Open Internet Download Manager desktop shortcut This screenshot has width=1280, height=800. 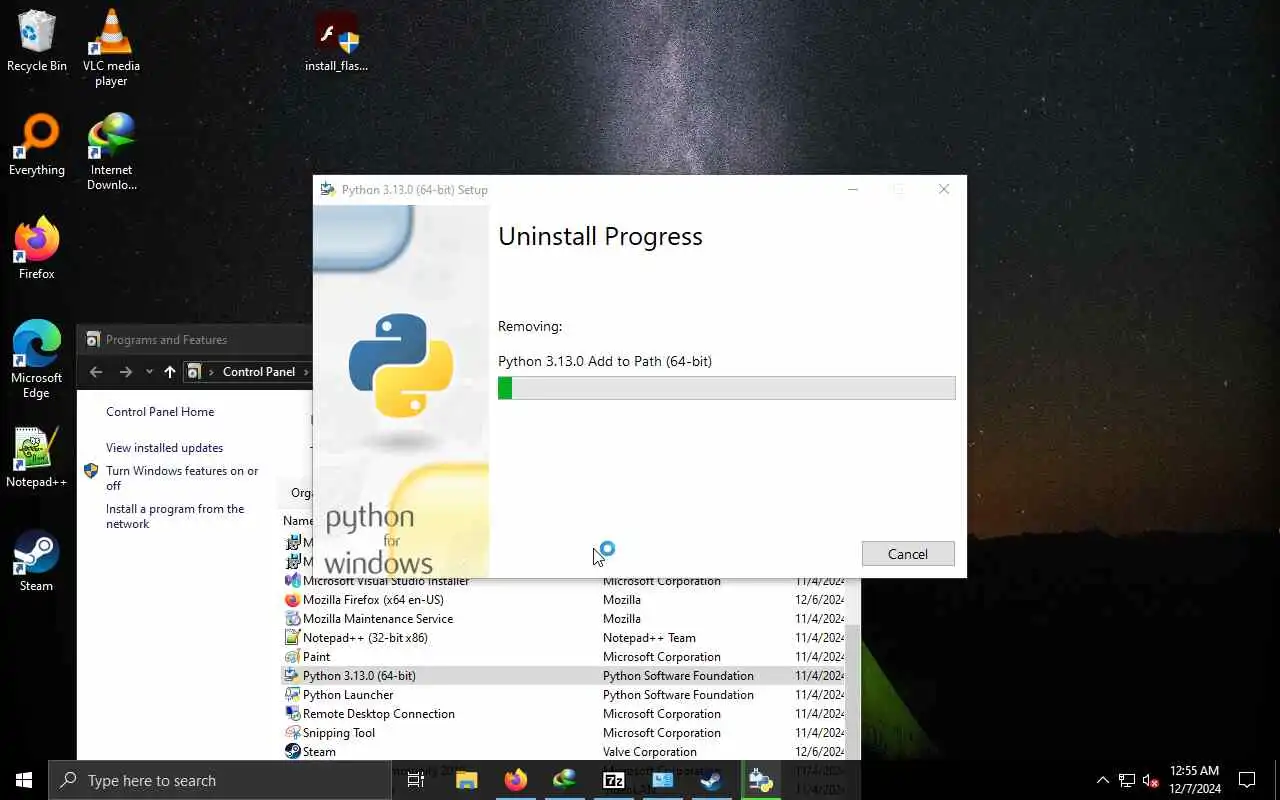click(x=111, y=151)
